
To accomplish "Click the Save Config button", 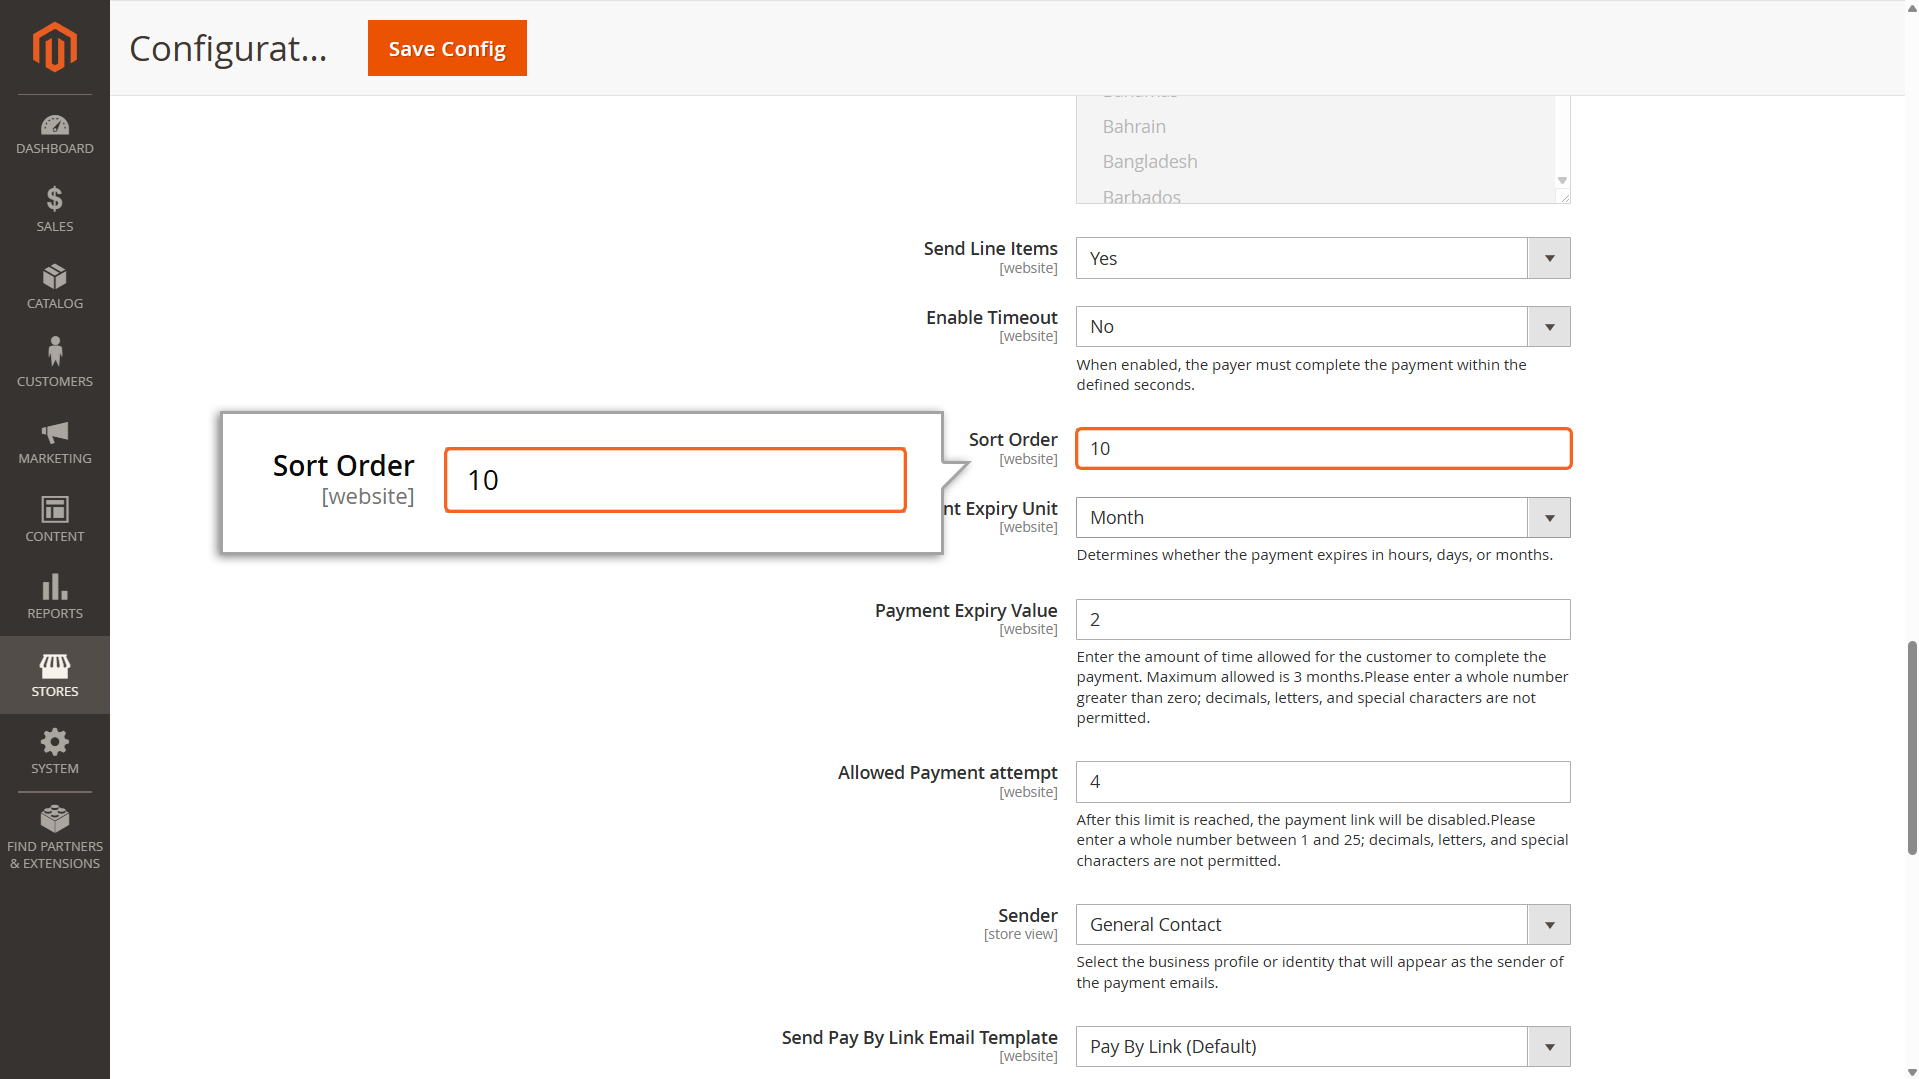I will [447, 48].
